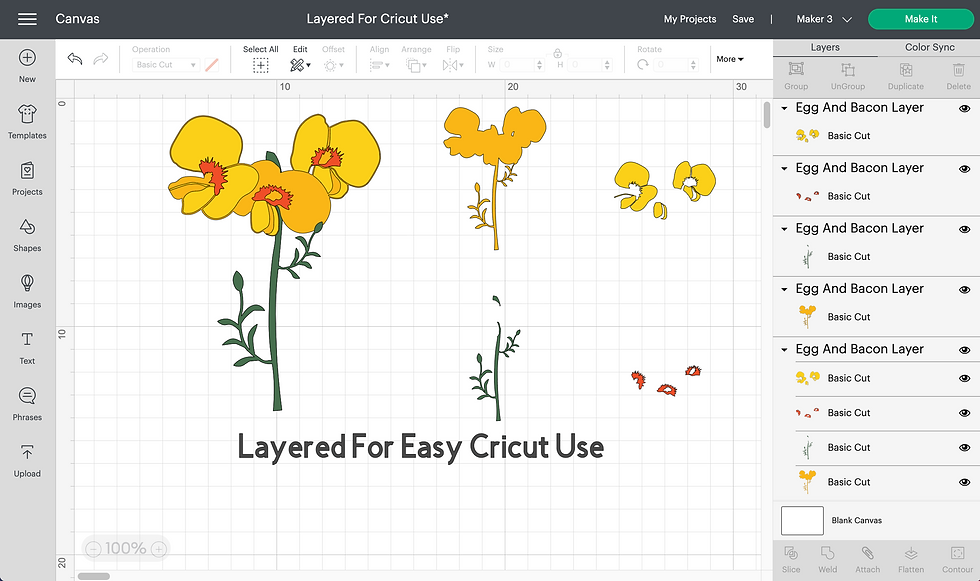Viewport: 980px width, 581px height.
Task: Click the Rotate angle field
Action: (x=676, y=64)
